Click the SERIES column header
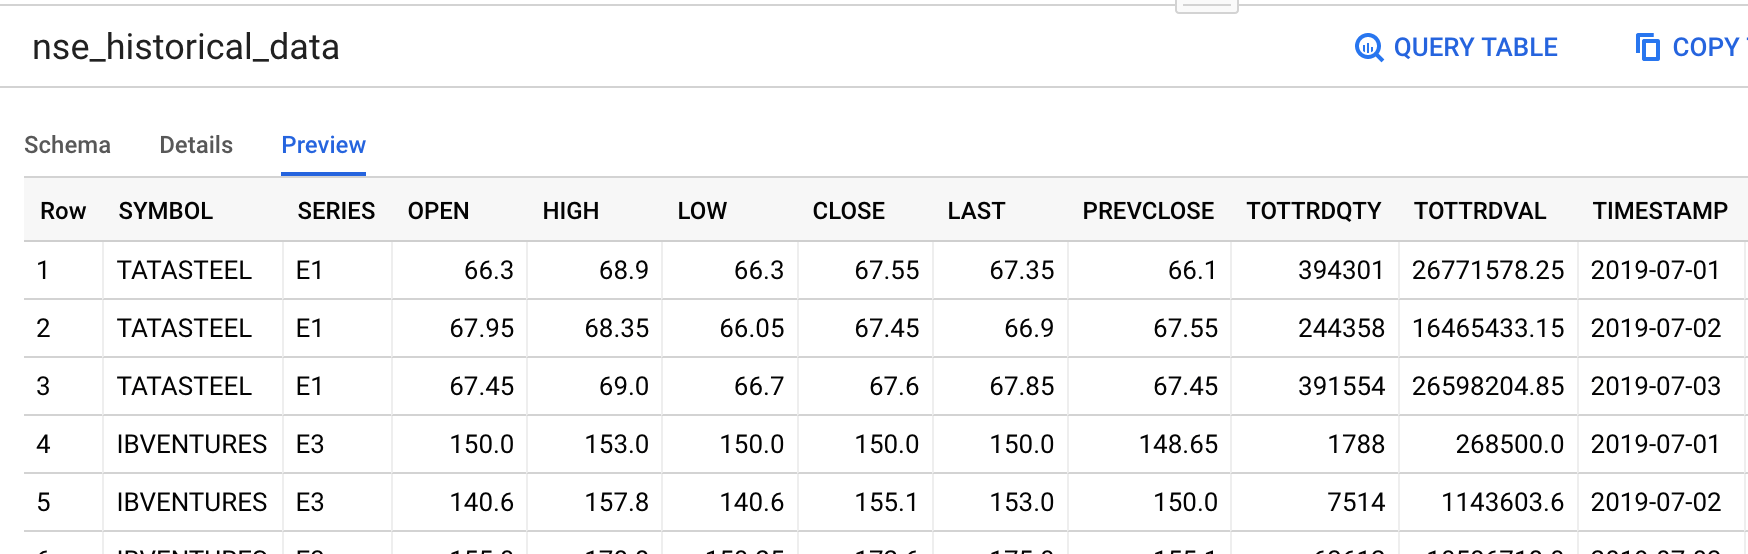 336,211
